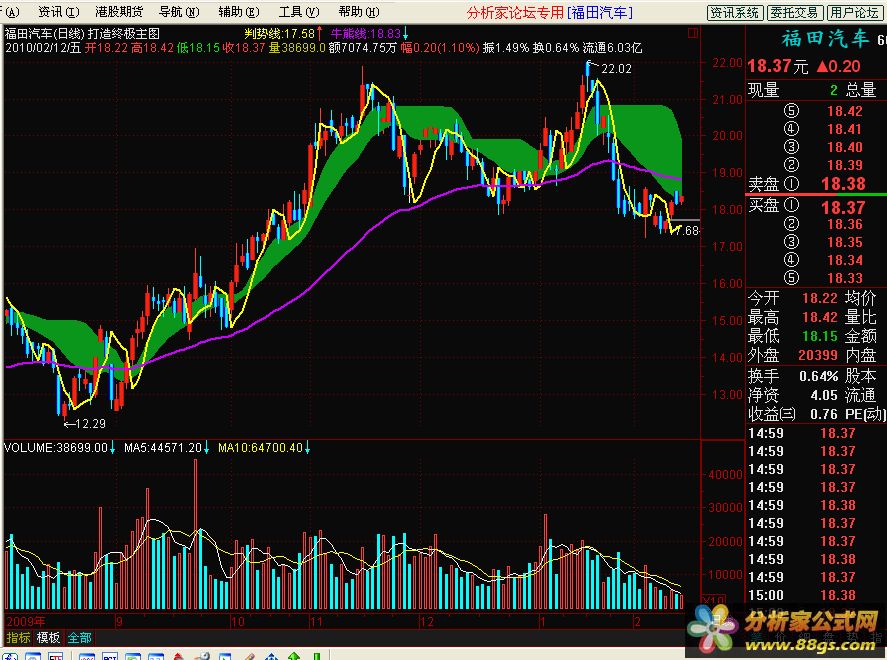This screenshot has width=887, height=660.
Task: Click the chart title 打造终极主图
Action: click(x=124, y=33)
